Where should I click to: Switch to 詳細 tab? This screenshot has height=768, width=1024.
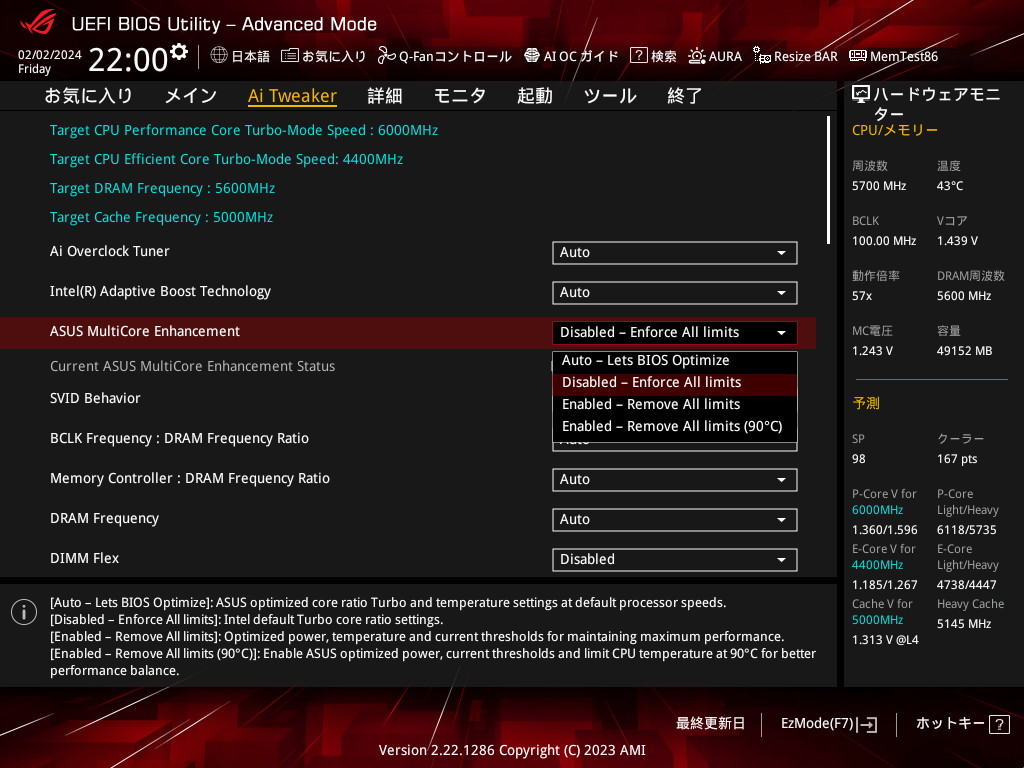click(x=385, y=96)
